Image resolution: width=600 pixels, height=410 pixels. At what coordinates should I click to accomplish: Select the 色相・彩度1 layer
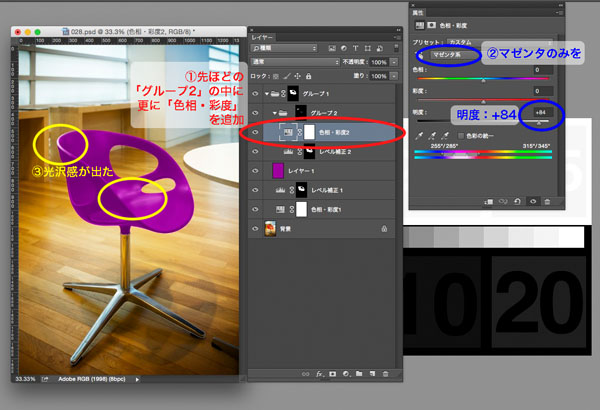tap(331, 210)
